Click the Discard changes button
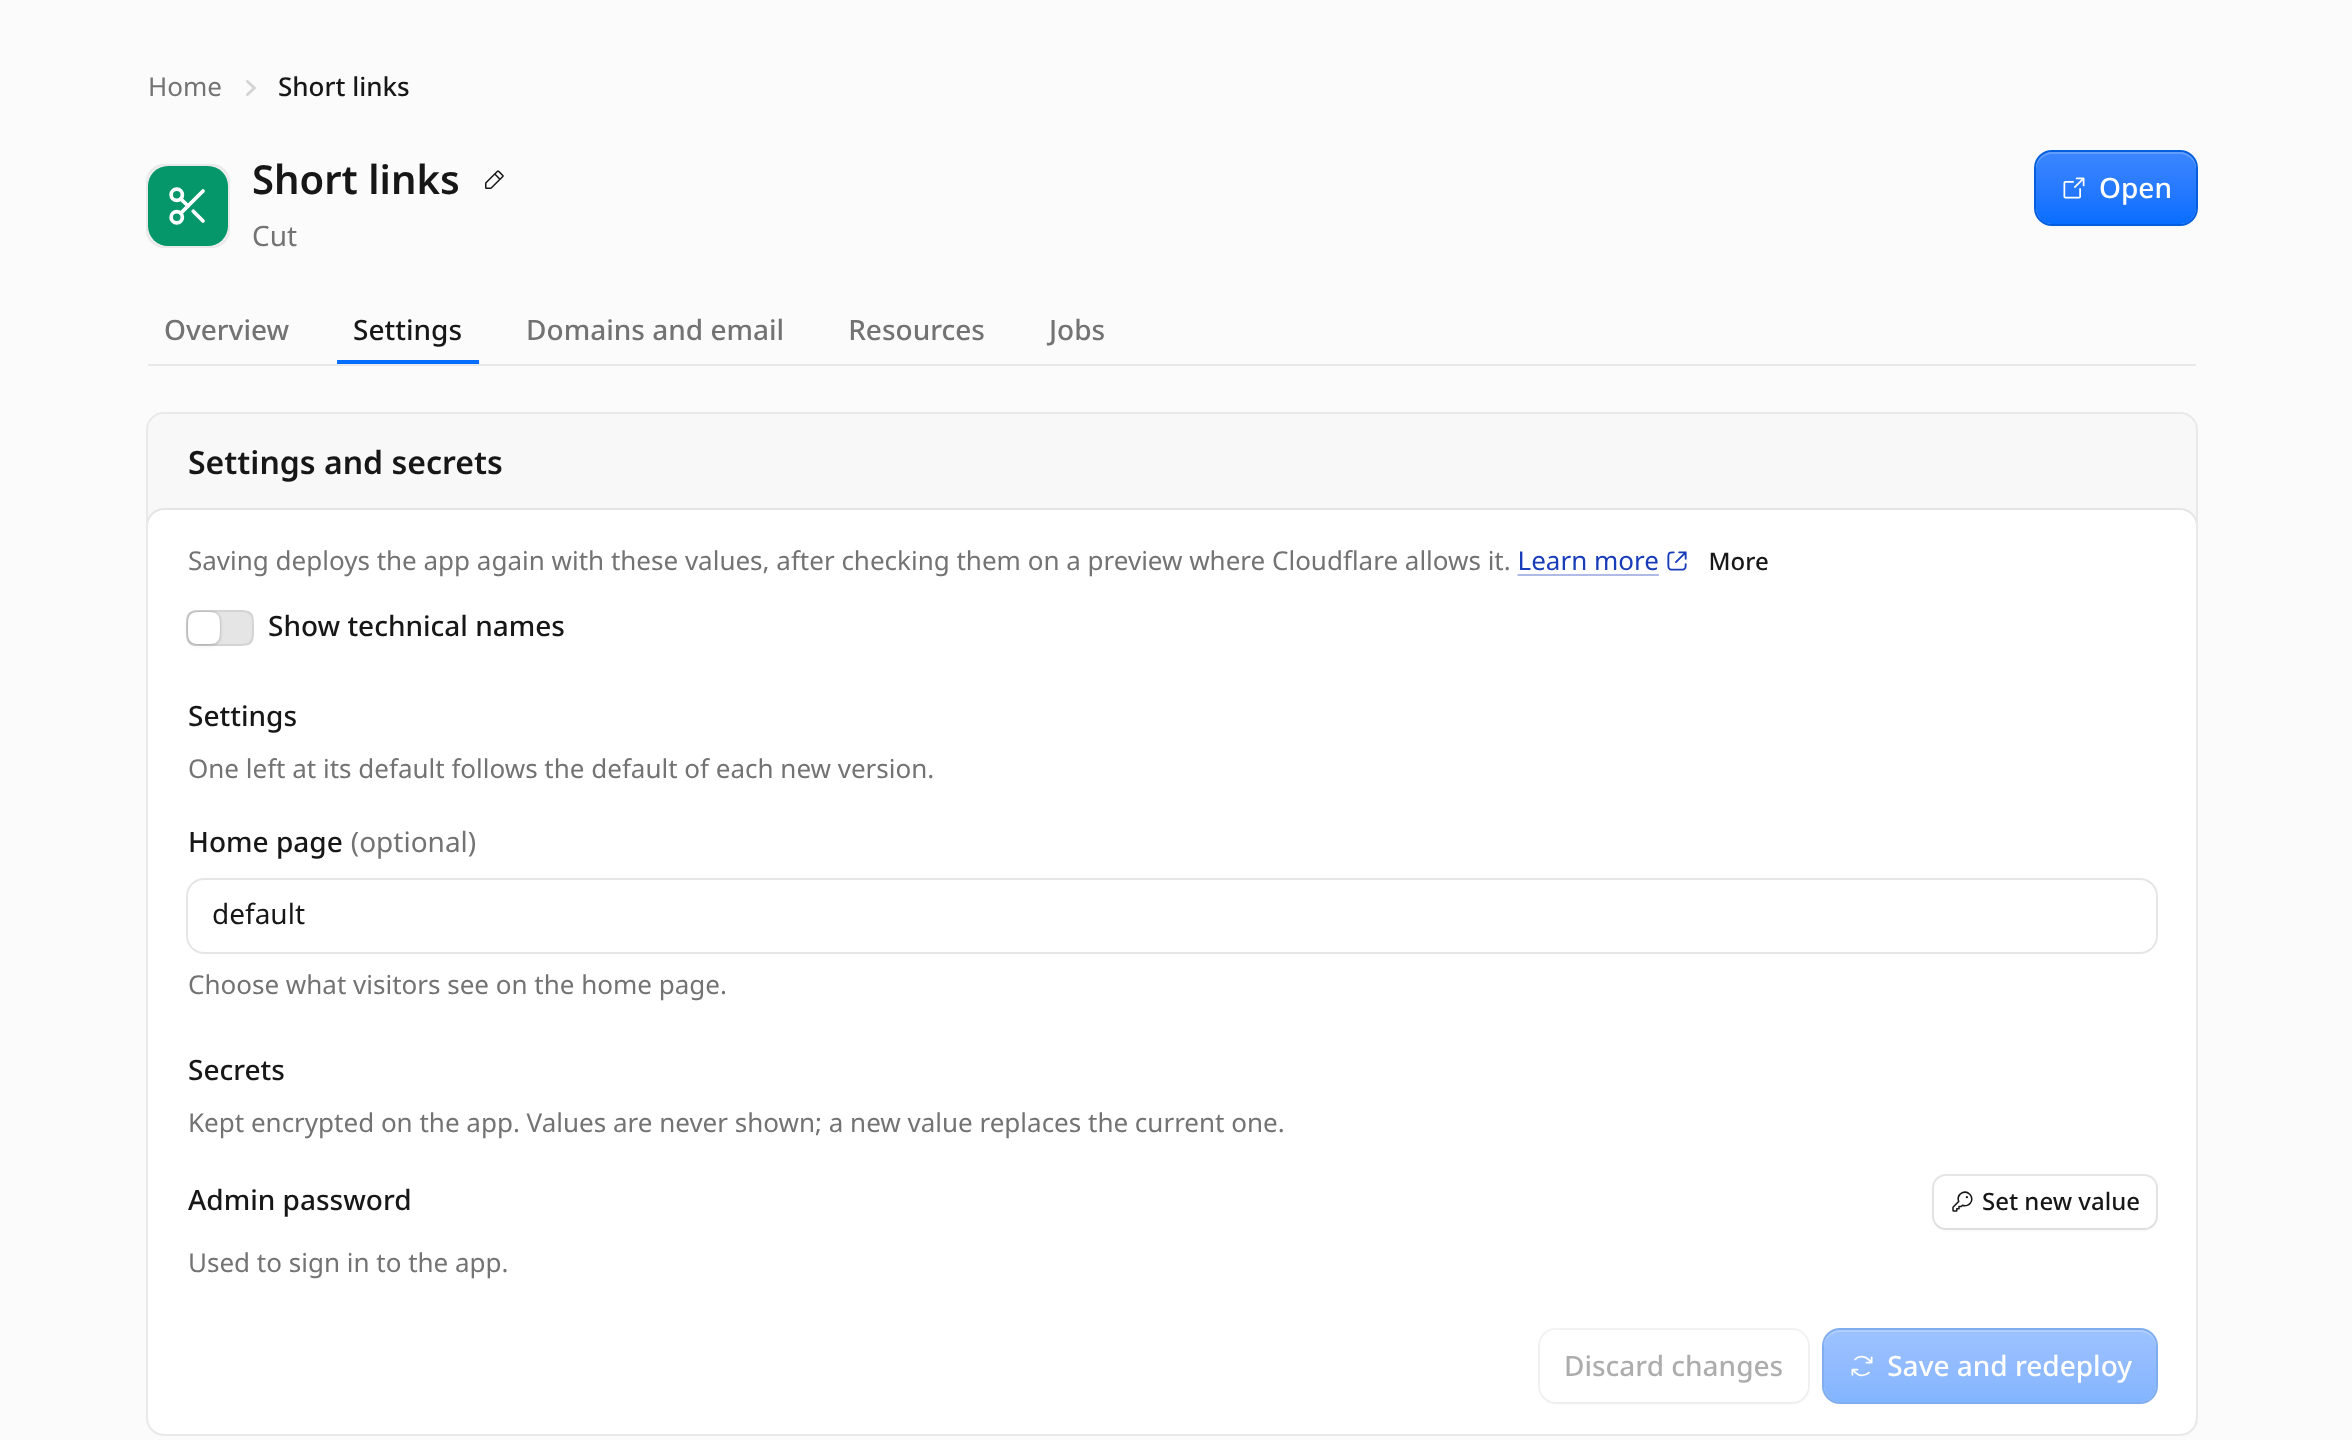Image resolution: width=2352 pixels, height=1440 pixels. tap(1673, 1366)
